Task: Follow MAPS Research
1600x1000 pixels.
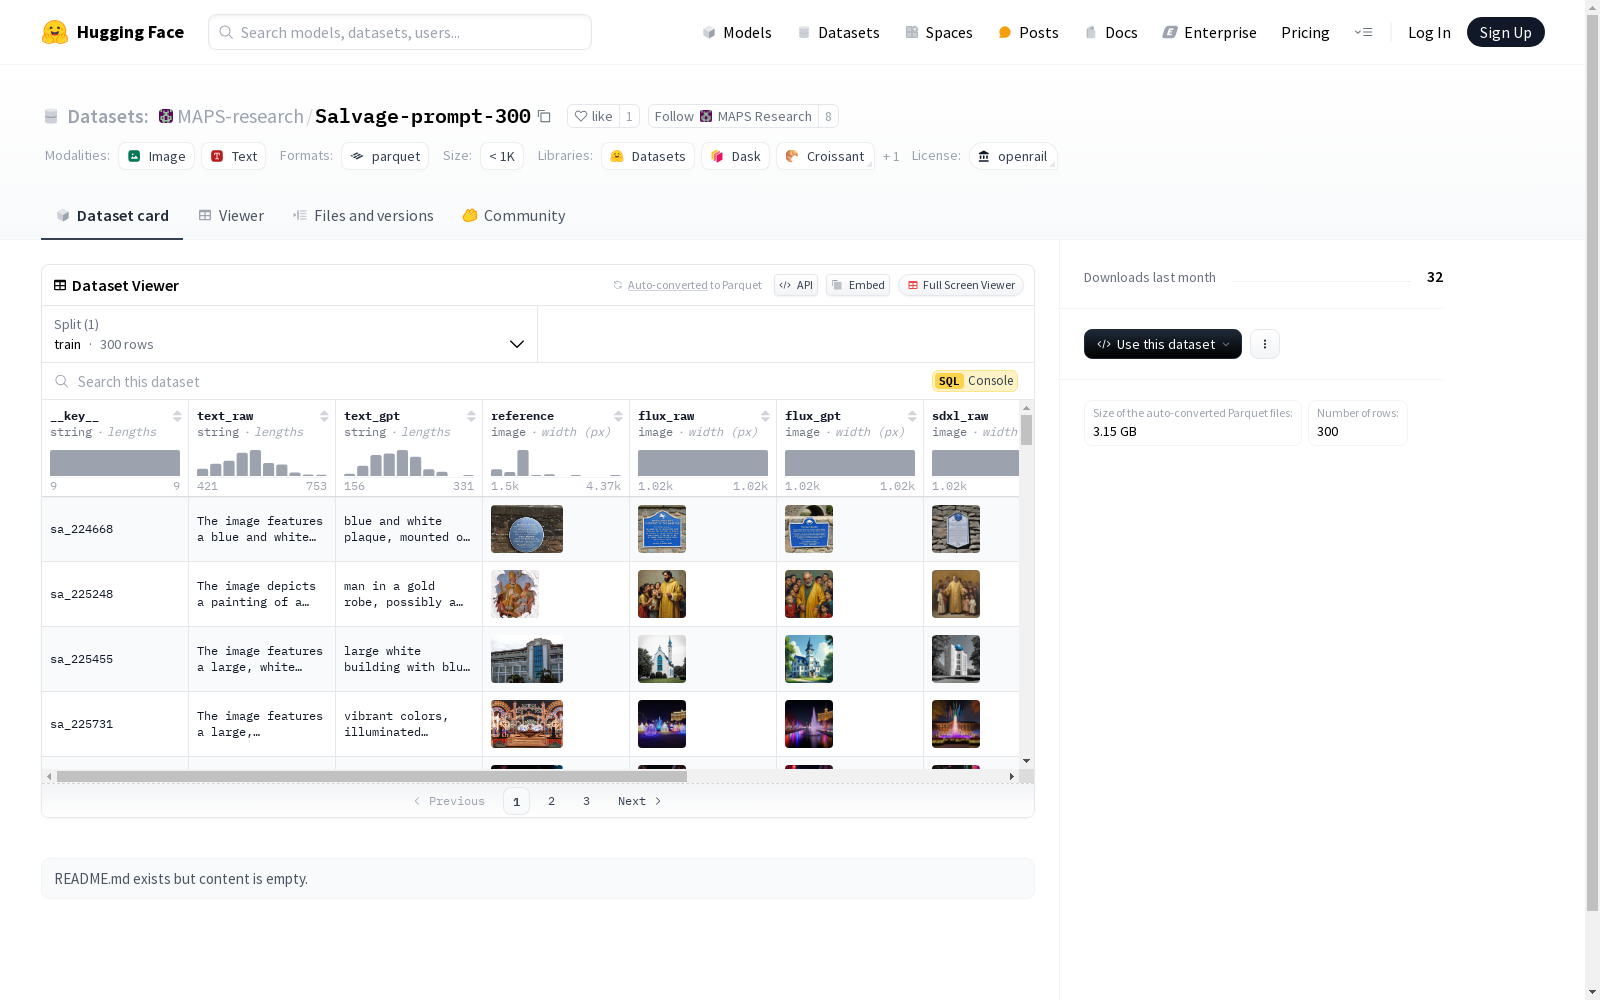Action: pos(733,116)
